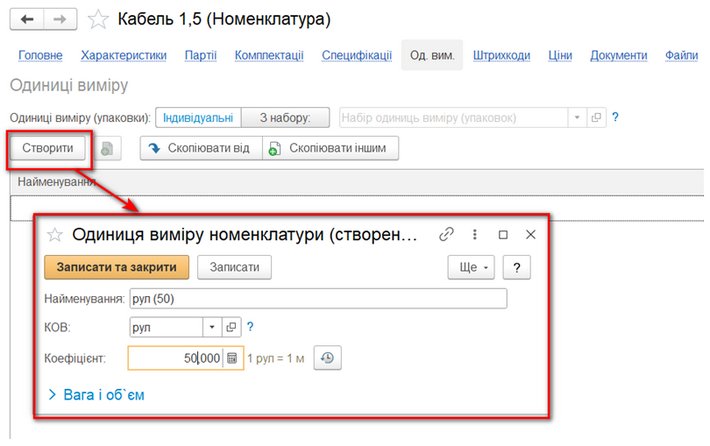The width and height of the screenshot is (710, 446).
Task: Star the Одиниця виміру номенклатури dialog
Action: 55,235
